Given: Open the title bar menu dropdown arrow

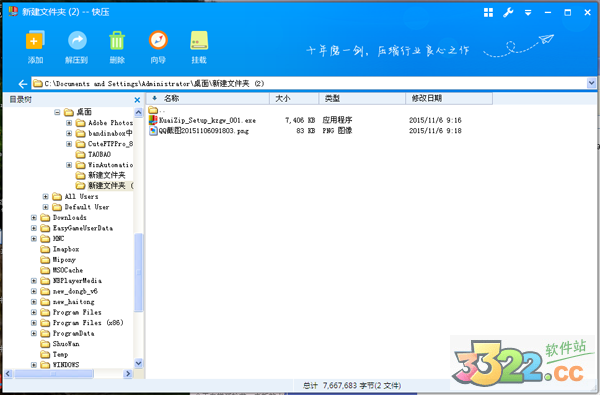Looking at the screenshot, I should [528, 13].
